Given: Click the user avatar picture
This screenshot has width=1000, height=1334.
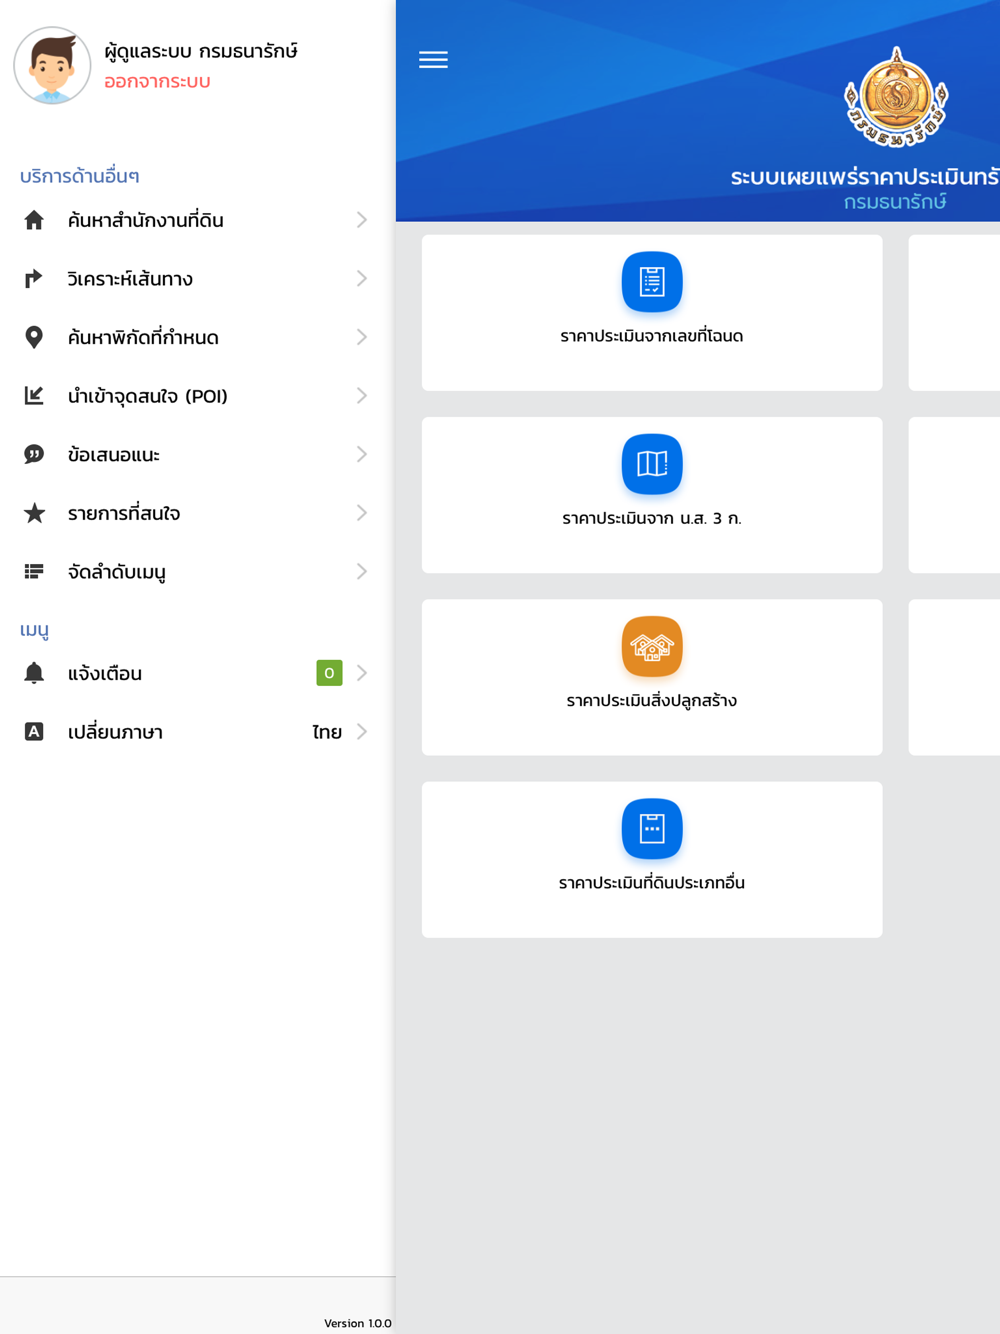Looking at the screenshot, I should (x=52, y=66).
